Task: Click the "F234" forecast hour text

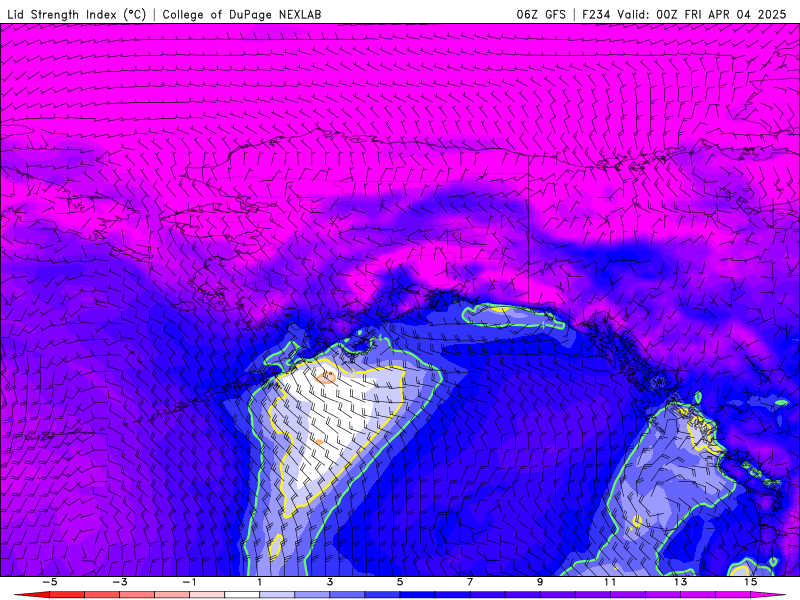Action: pos(596,14)
